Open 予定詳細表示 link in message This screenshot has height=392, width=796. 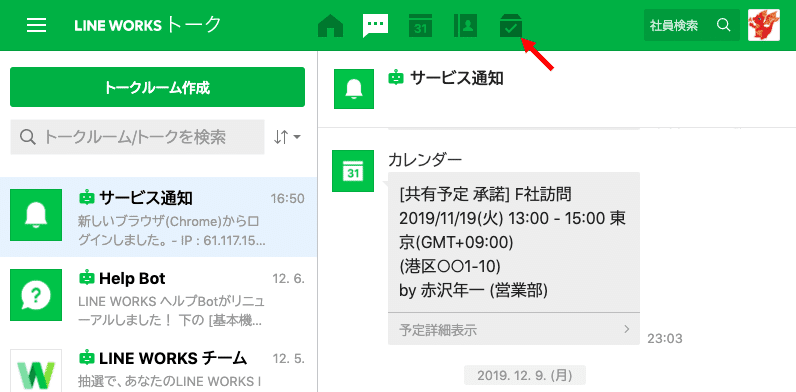click(x=514, y=329)
